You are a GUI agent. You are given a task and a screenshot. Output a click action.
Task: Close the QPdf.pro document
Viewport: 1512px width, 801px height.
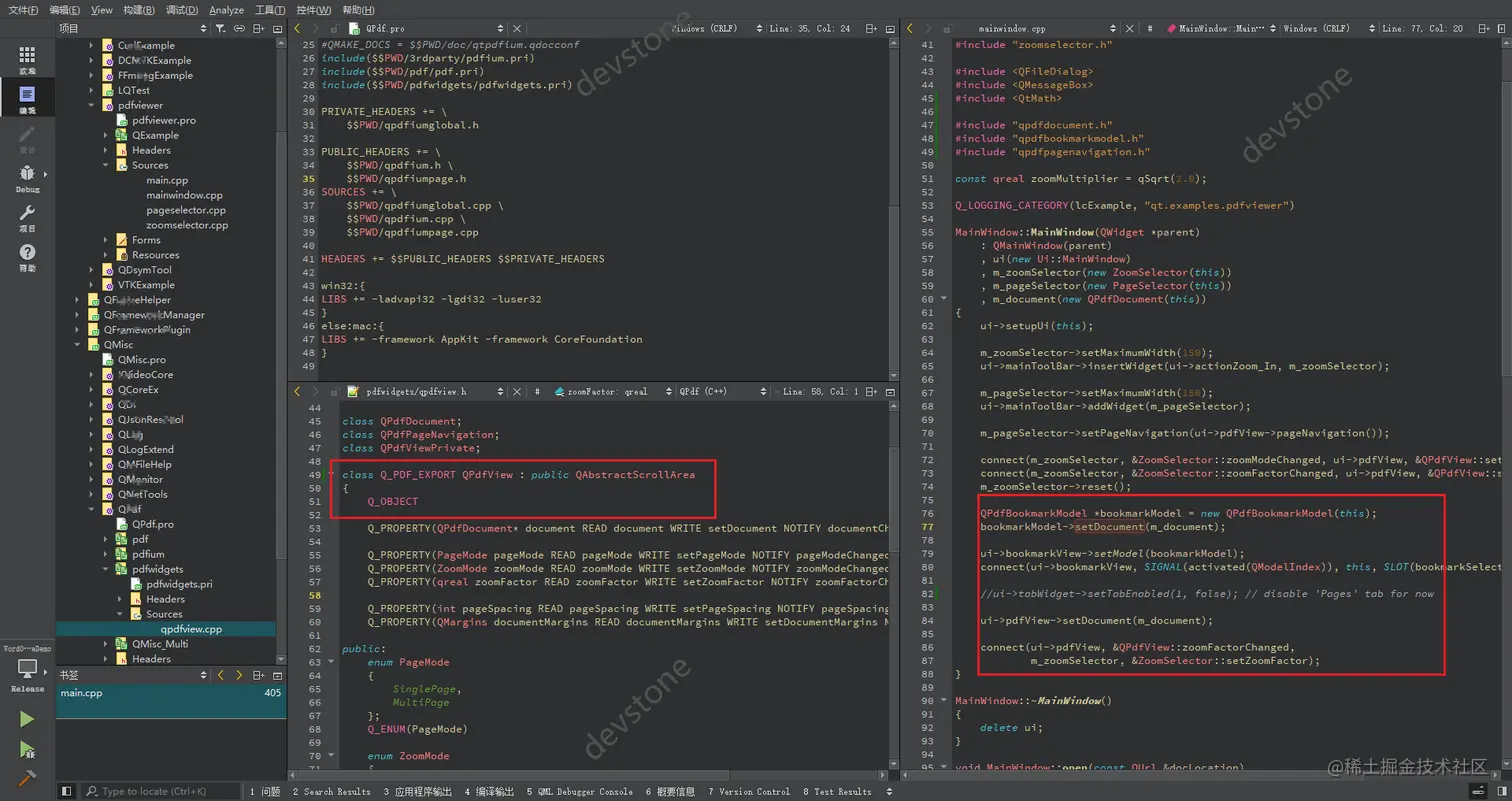click(x=517, y=29)
